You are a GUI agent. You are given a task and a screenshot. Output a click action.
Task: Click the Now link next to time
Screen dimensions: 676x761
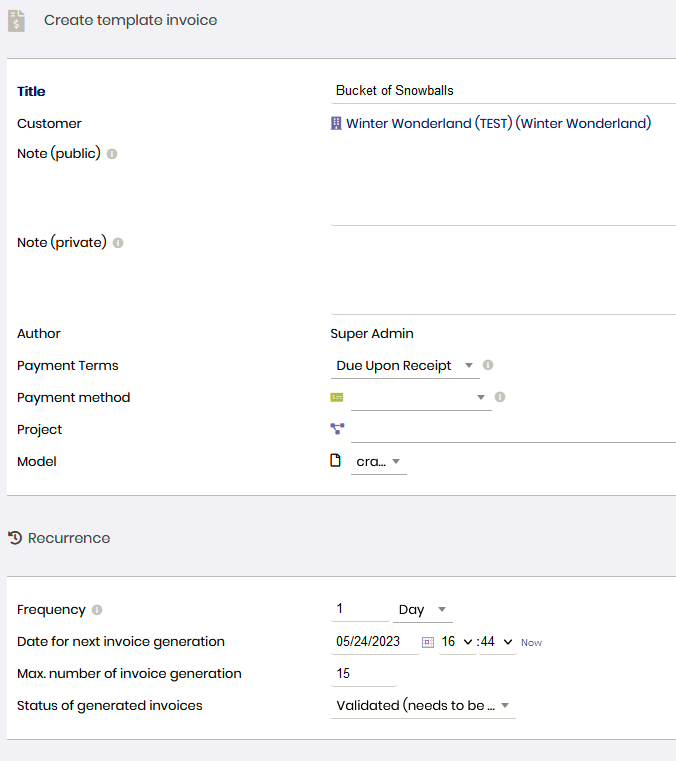(531, 643)
